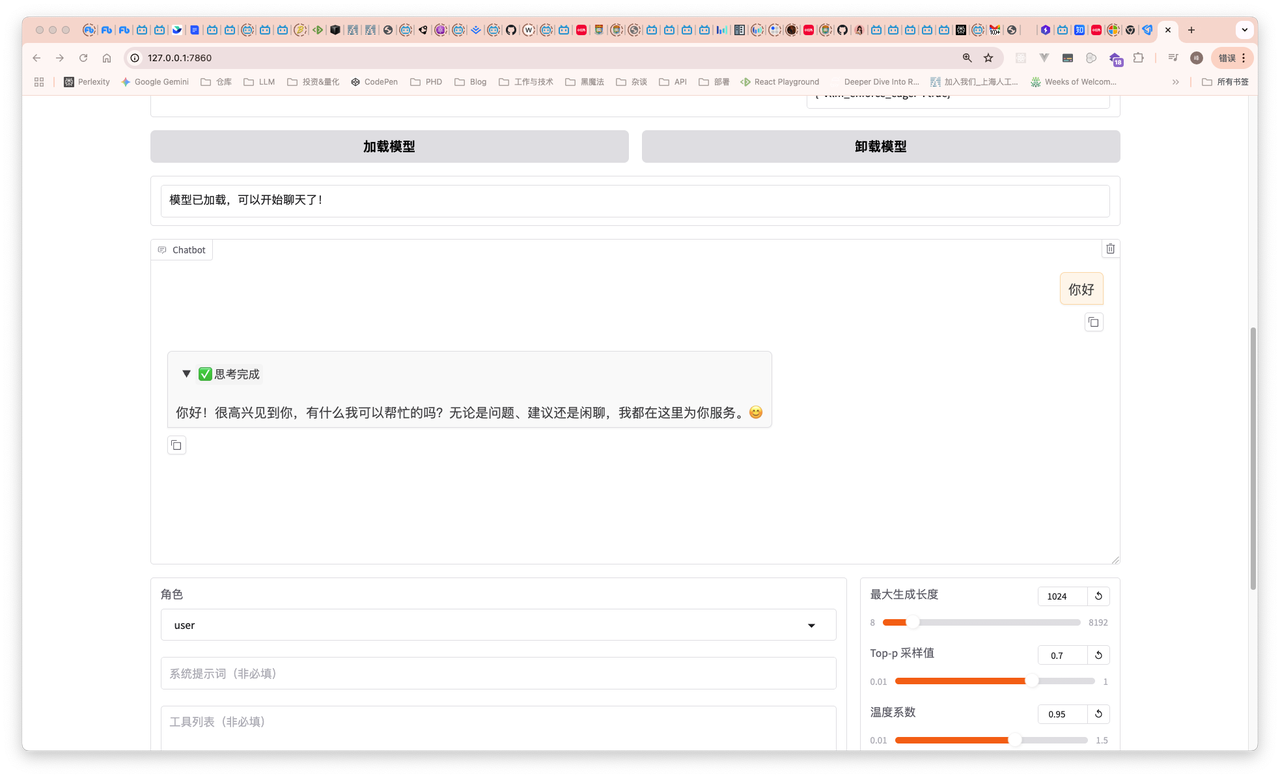The height and width of the screenshot is (778, 1280).
Task: Click the 加载模型 button
Action: (389, 146)
